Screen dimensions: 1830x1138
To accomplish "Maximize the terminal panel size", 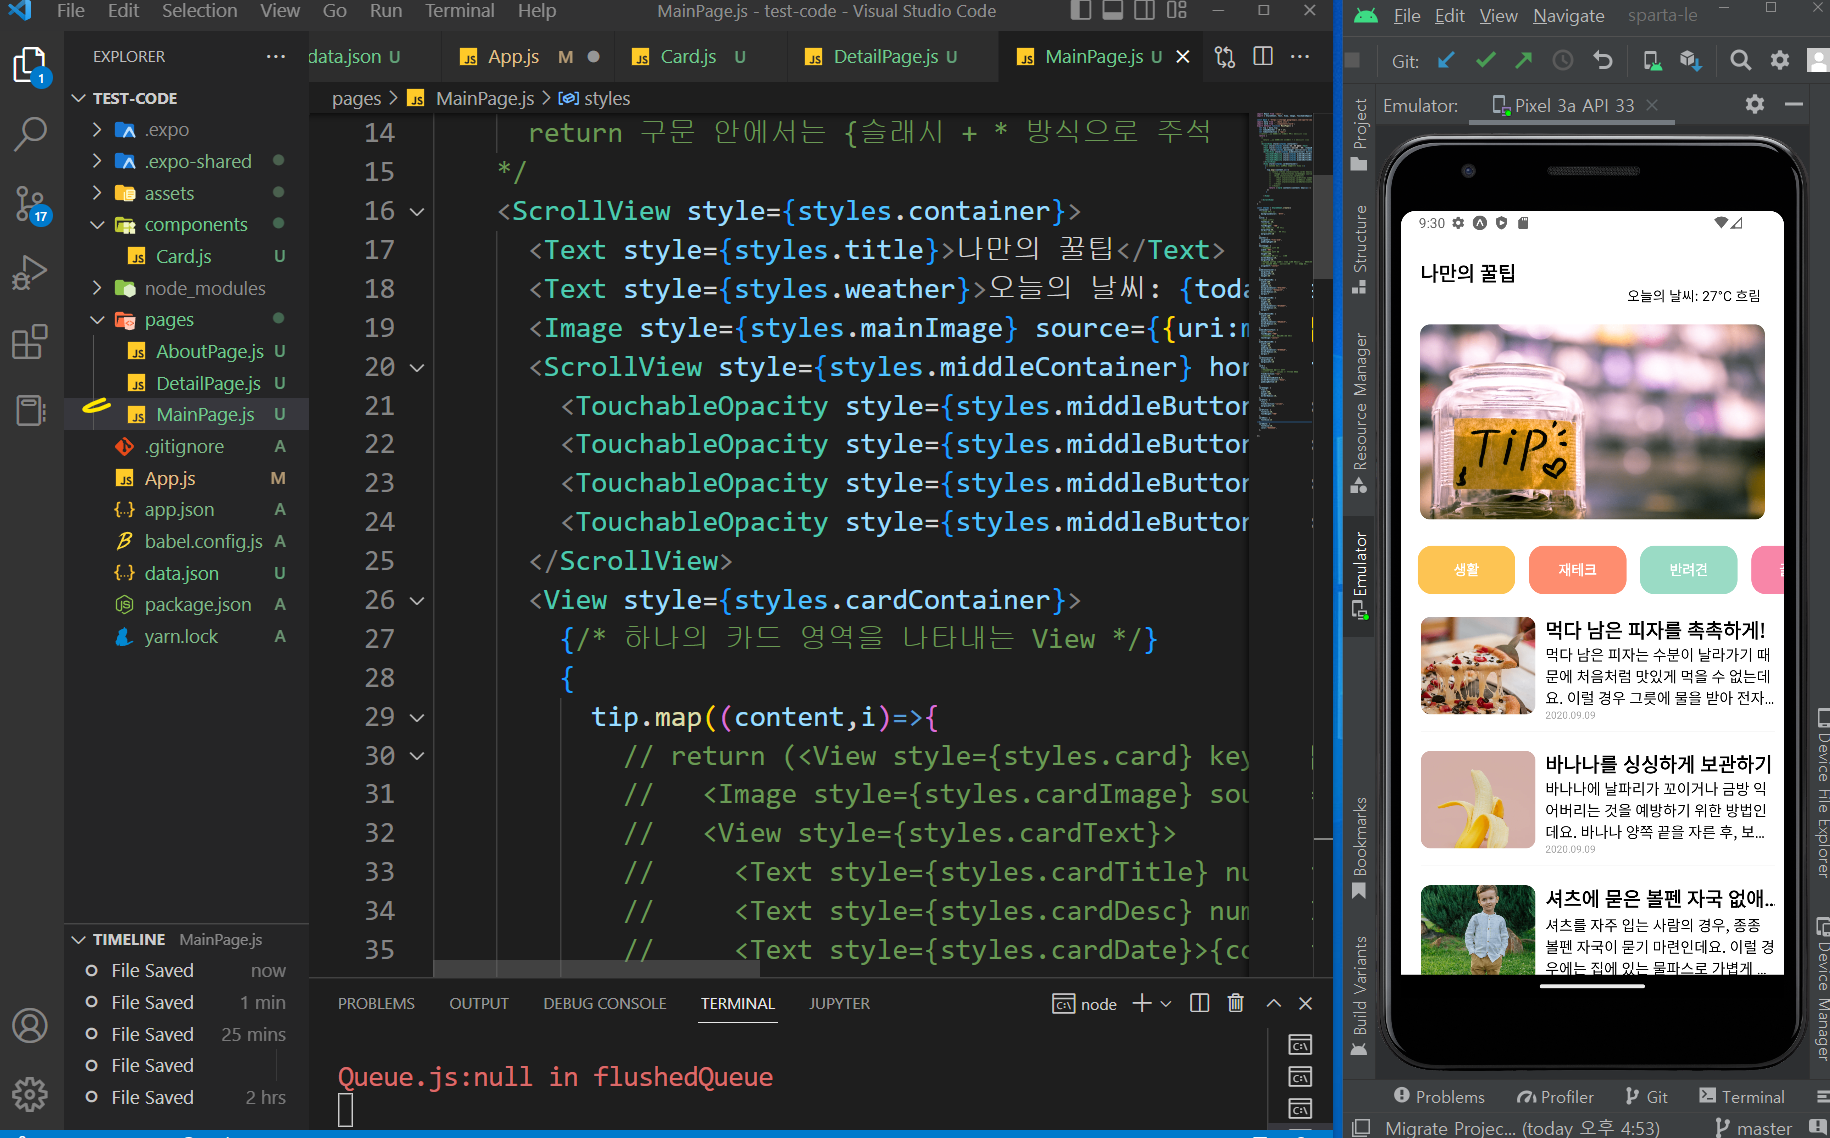I will (1274, 1003).
